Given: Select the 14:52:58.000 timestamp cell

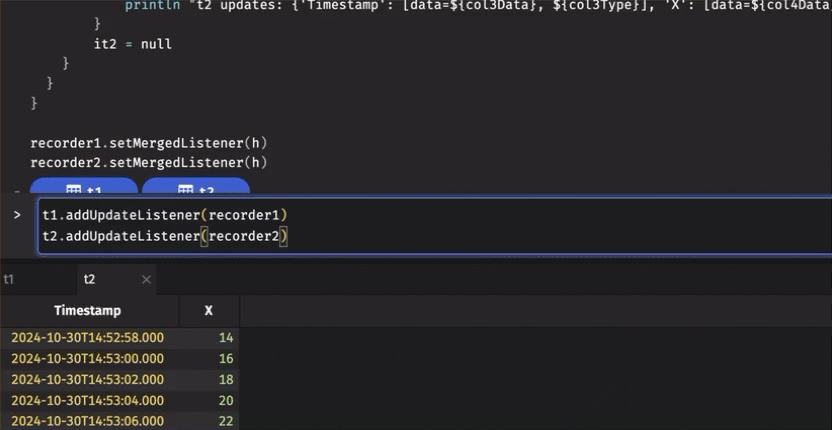Looking at the screenshot, I should click(x=88, y=338).
